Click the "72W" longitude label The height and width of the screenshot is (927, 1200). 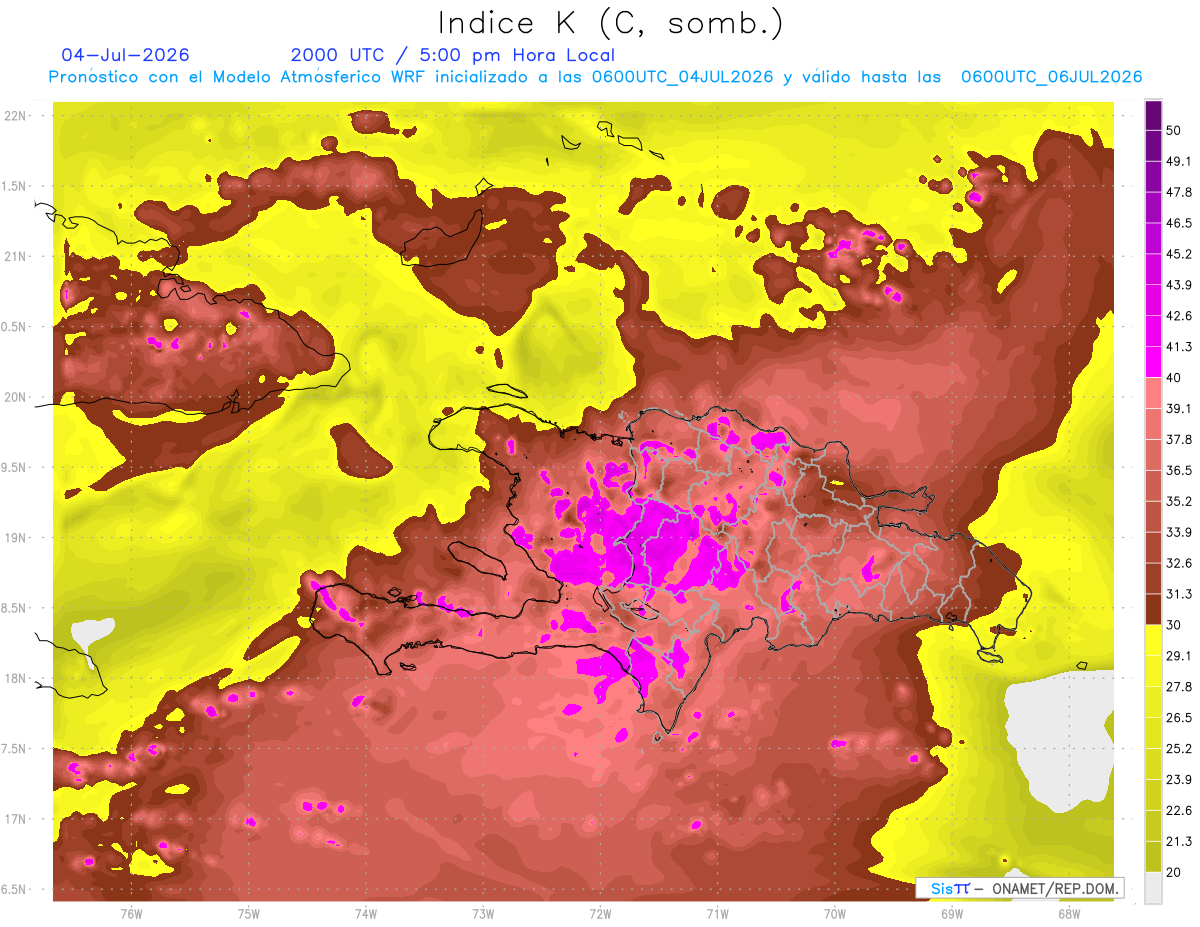[x=600, y=914]
